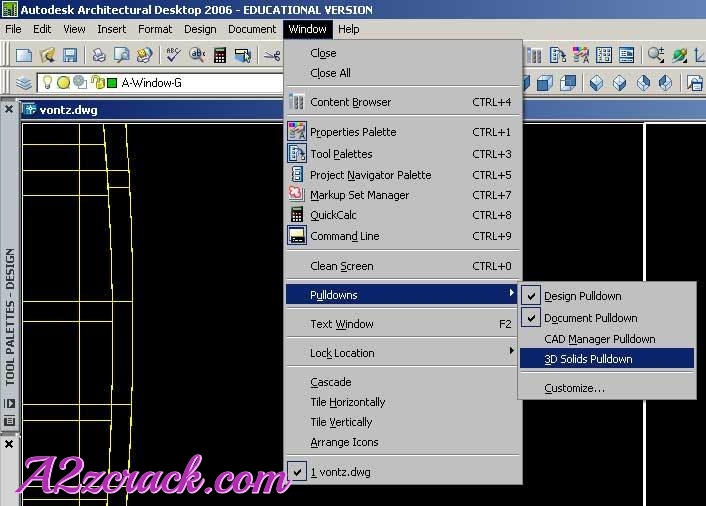Open Content Browser menu entry
The image size is (706, 506).
coord(403,102)
